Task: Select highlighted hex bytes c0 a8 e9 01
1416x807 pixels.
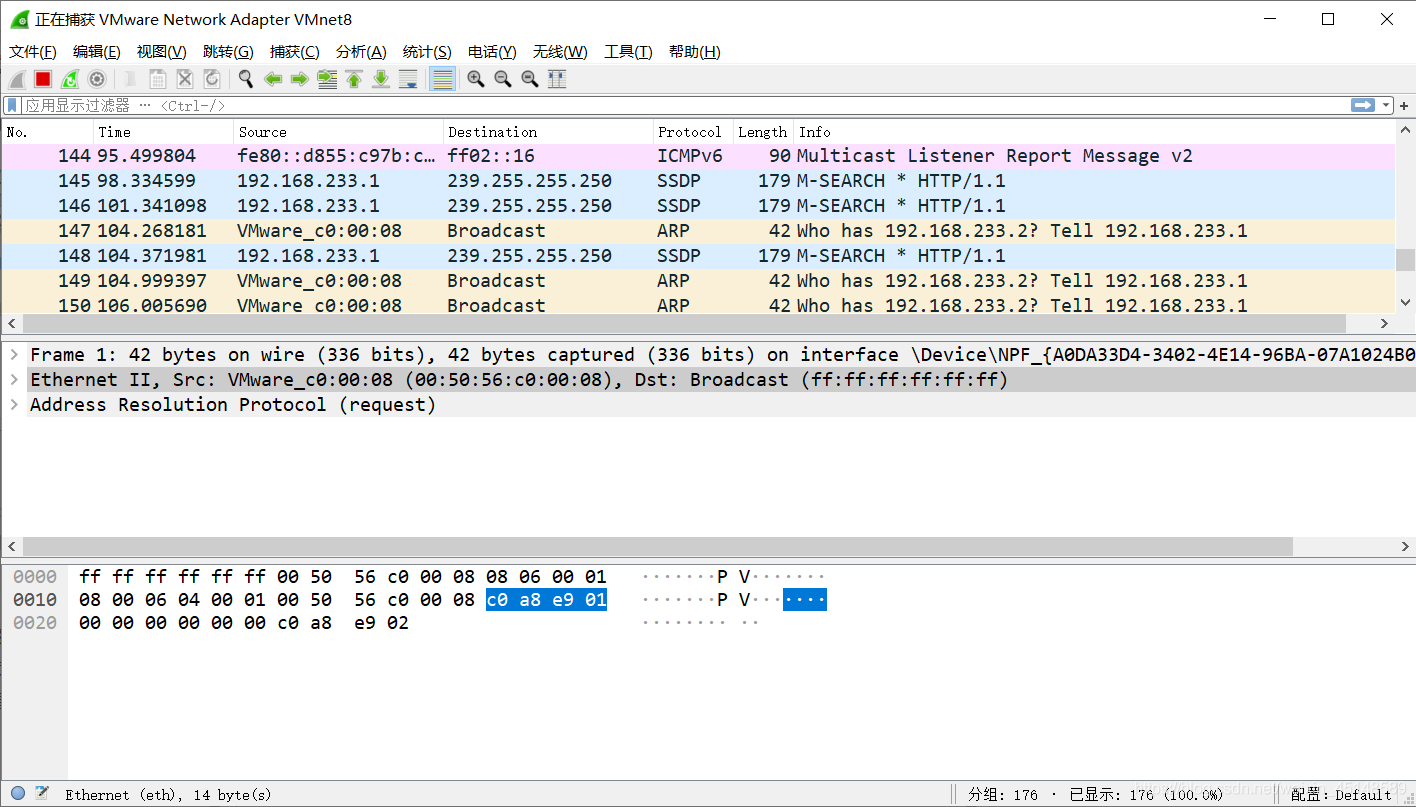Action: 546,600
